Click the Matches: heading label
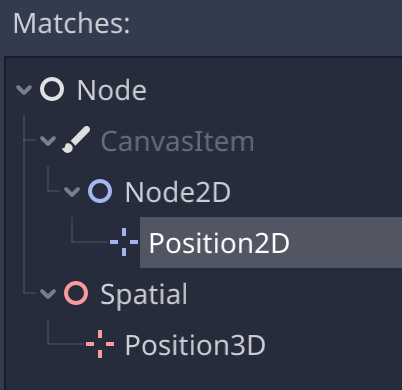 71,23
